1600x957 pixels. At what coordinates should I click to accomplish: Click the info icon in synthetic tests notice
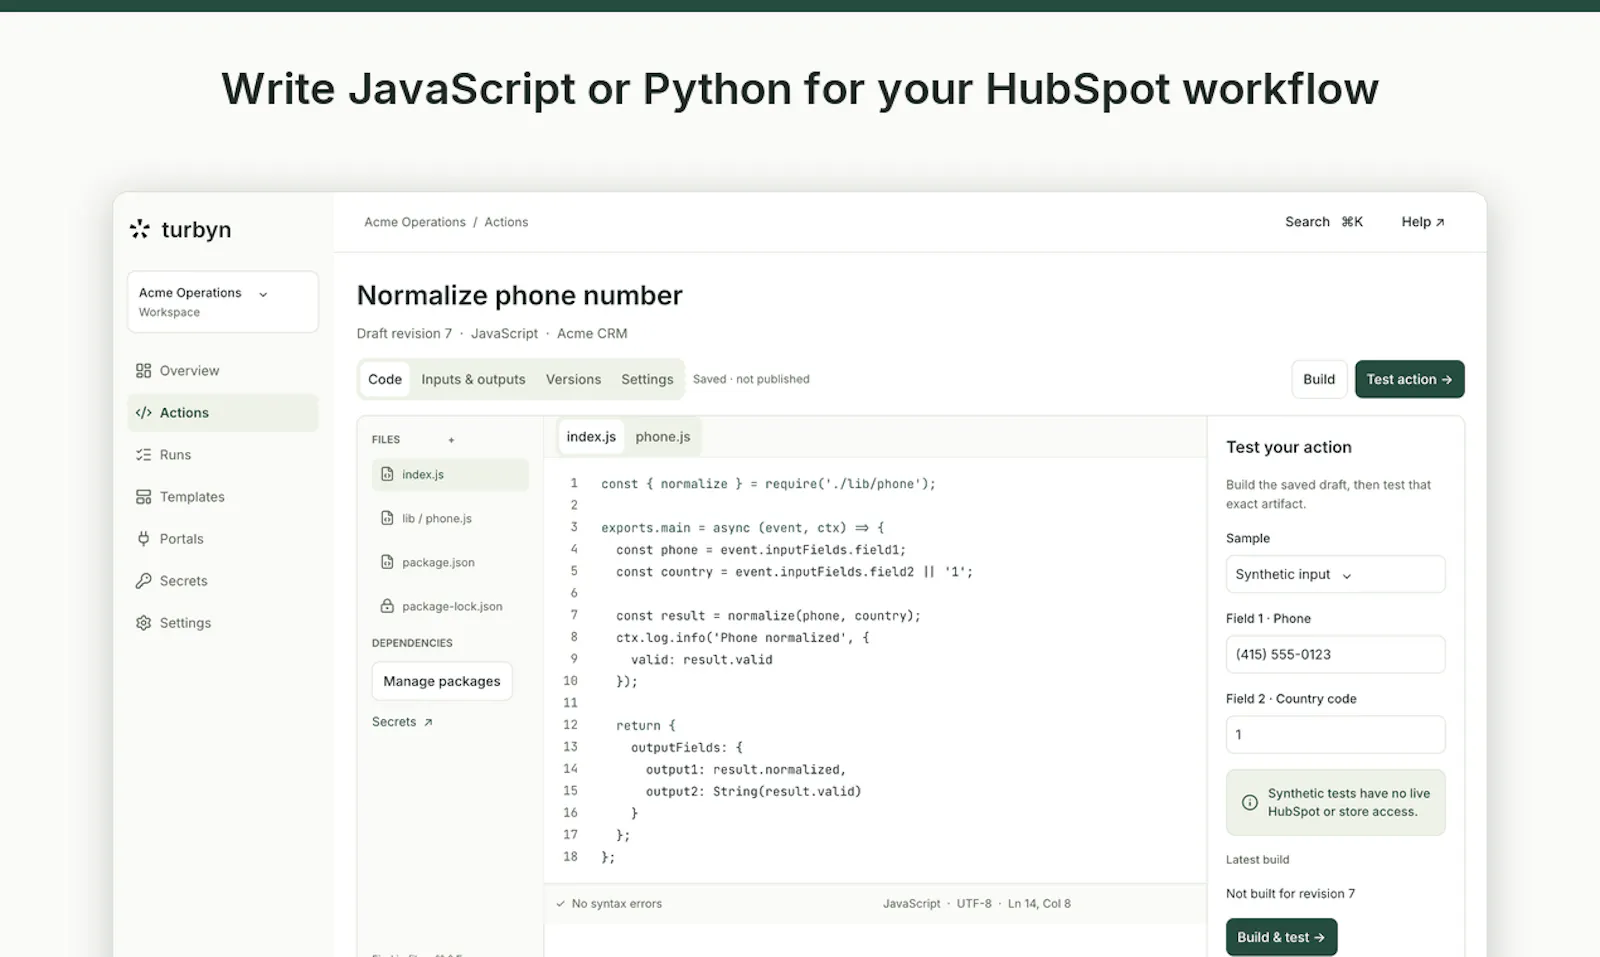tap(1249, 802)
